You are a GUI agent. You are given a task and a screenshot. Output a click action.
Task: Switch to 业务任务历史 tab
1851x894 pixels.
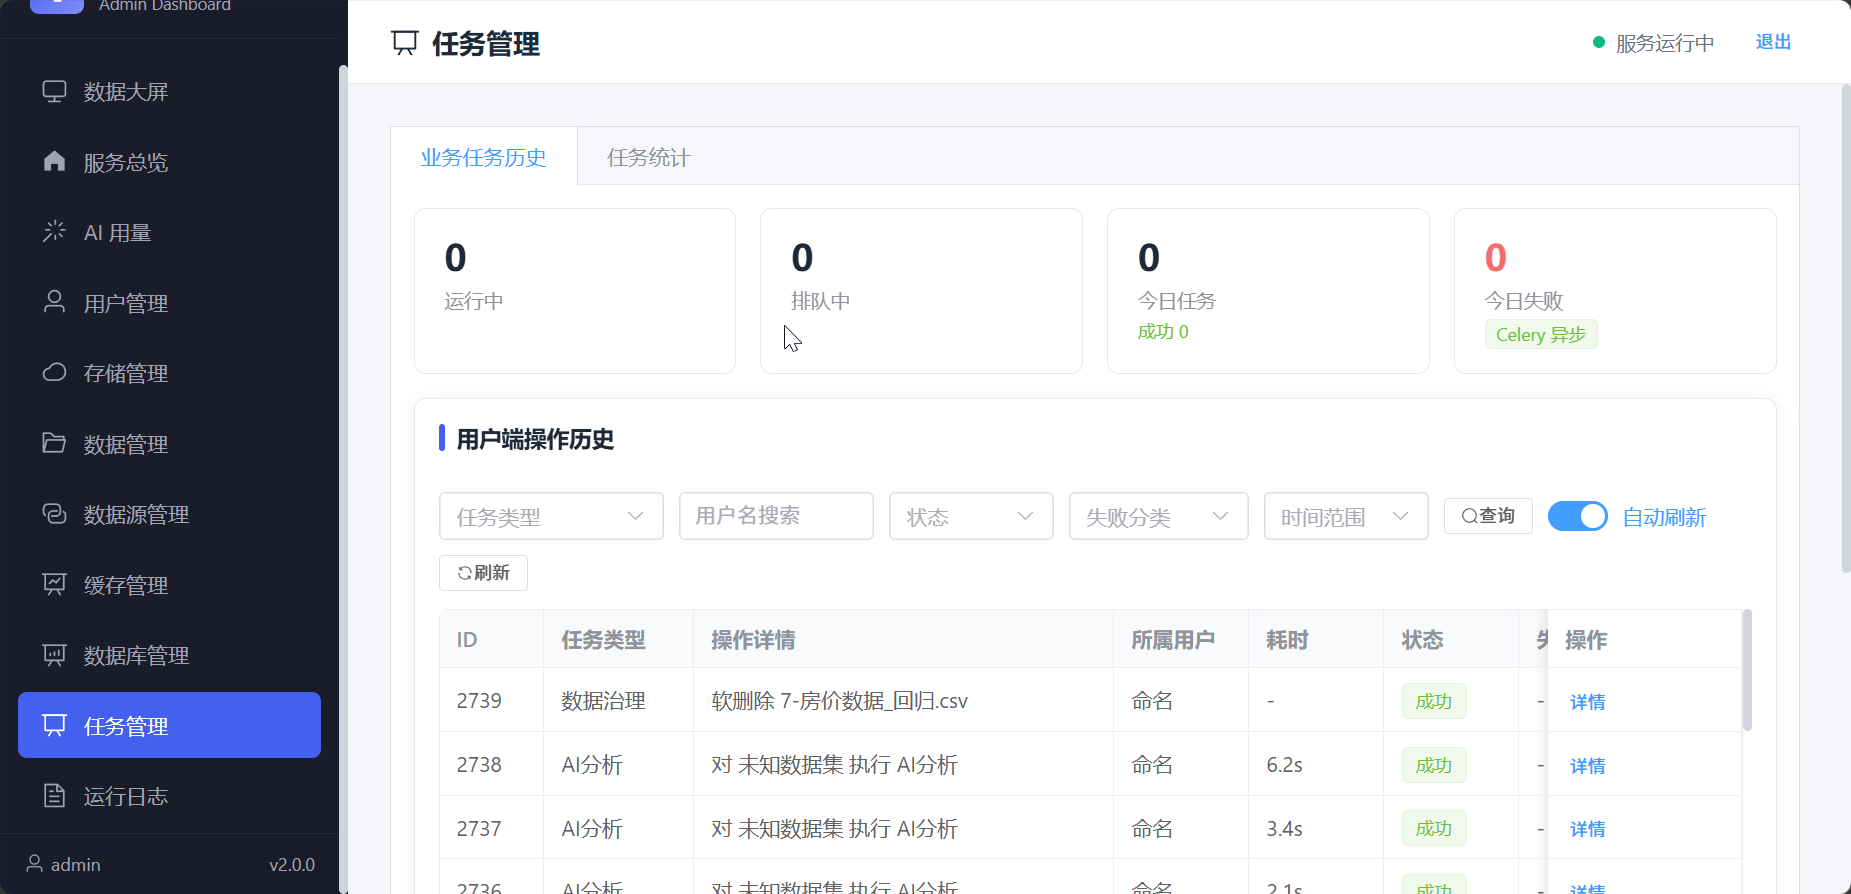click(484, 157)
